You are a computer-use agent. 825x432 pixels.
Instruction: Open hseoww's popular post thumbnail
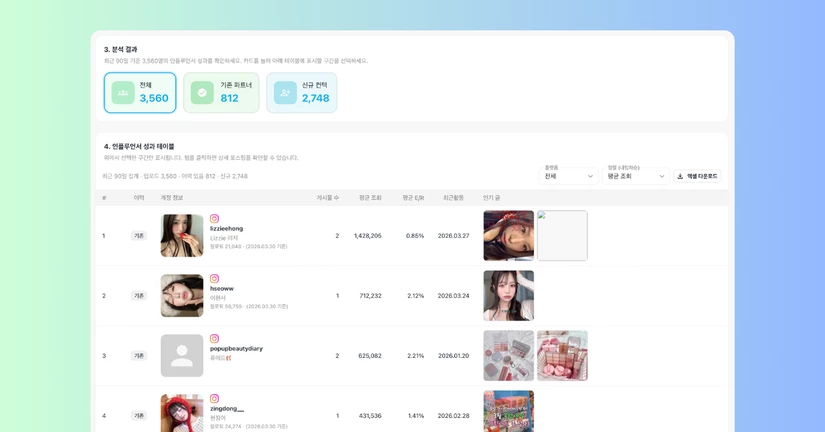509,295
